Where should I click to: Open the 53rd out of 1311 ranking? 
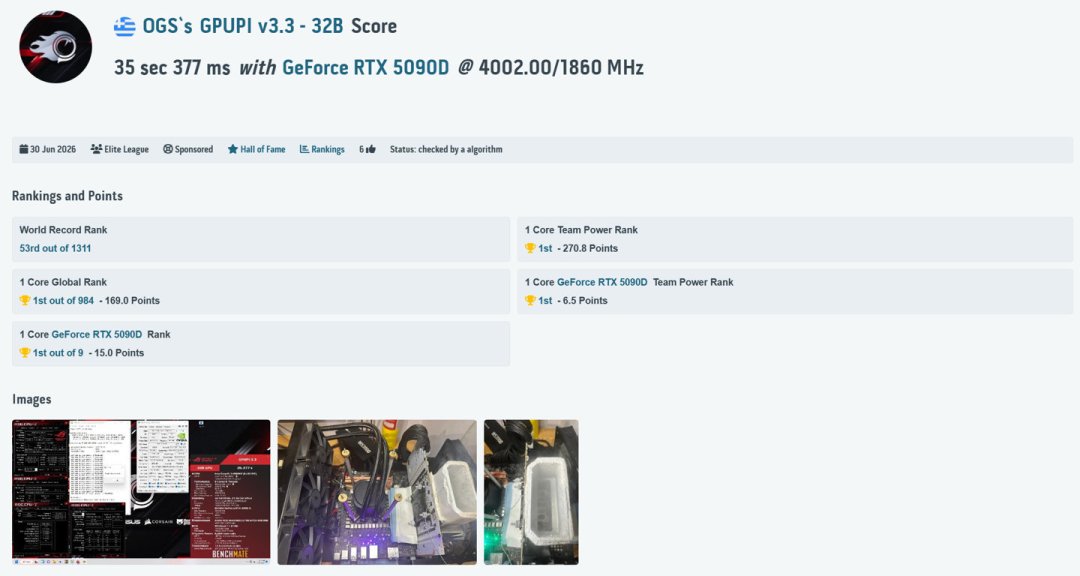(55, 248)
